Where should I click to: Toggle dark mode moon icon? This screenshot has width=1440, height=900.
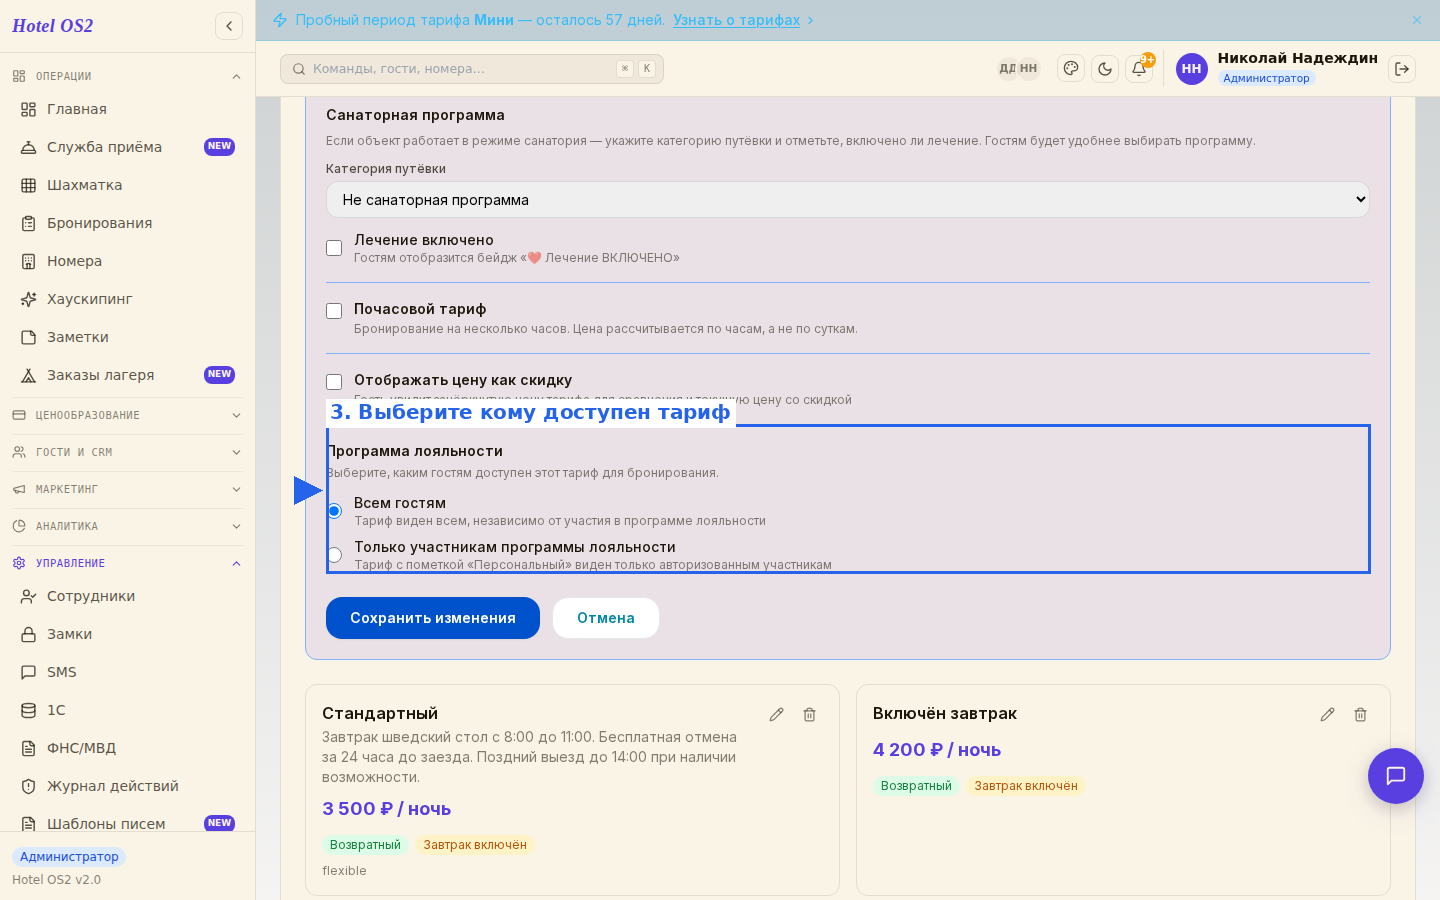point(1105,69)
